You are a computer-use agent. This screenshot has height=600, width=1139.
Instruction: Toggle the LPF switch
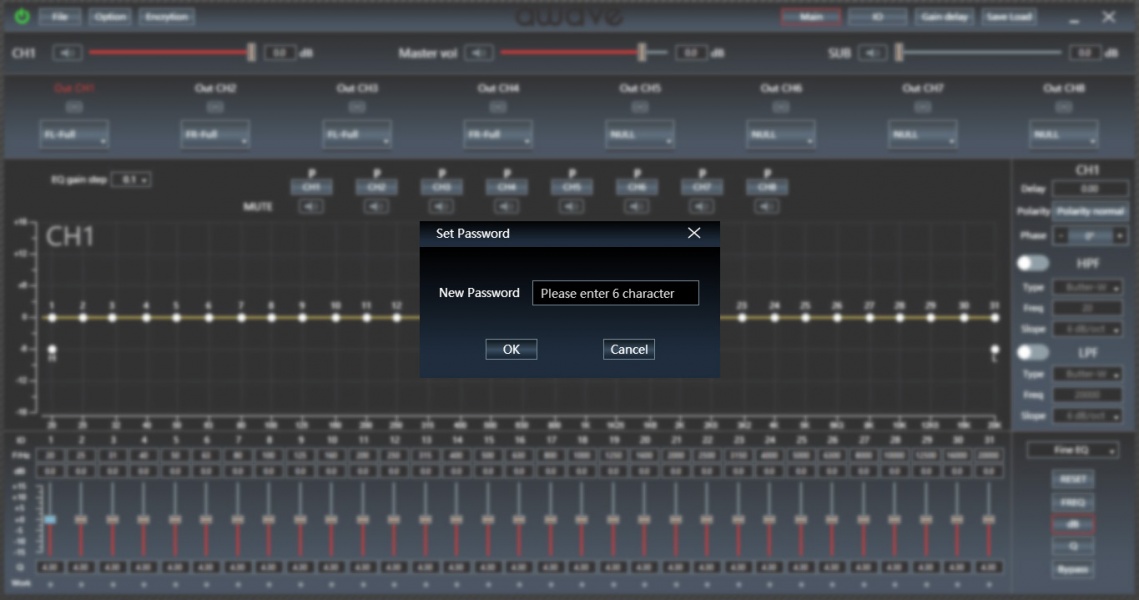tap(1033, 352)
